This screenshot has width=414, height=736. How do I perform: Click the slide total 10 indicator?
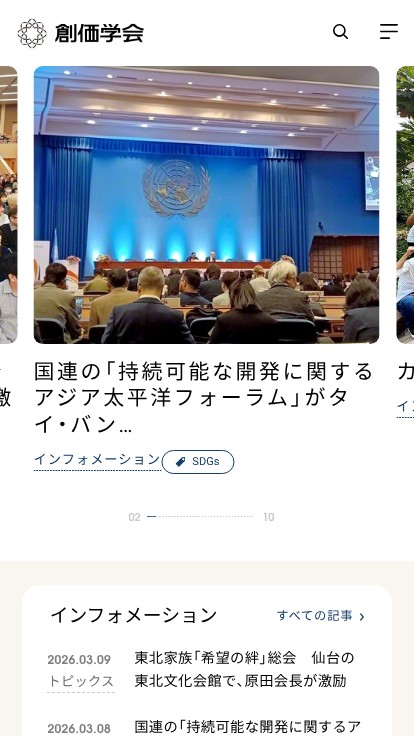(x=268, y=517)
